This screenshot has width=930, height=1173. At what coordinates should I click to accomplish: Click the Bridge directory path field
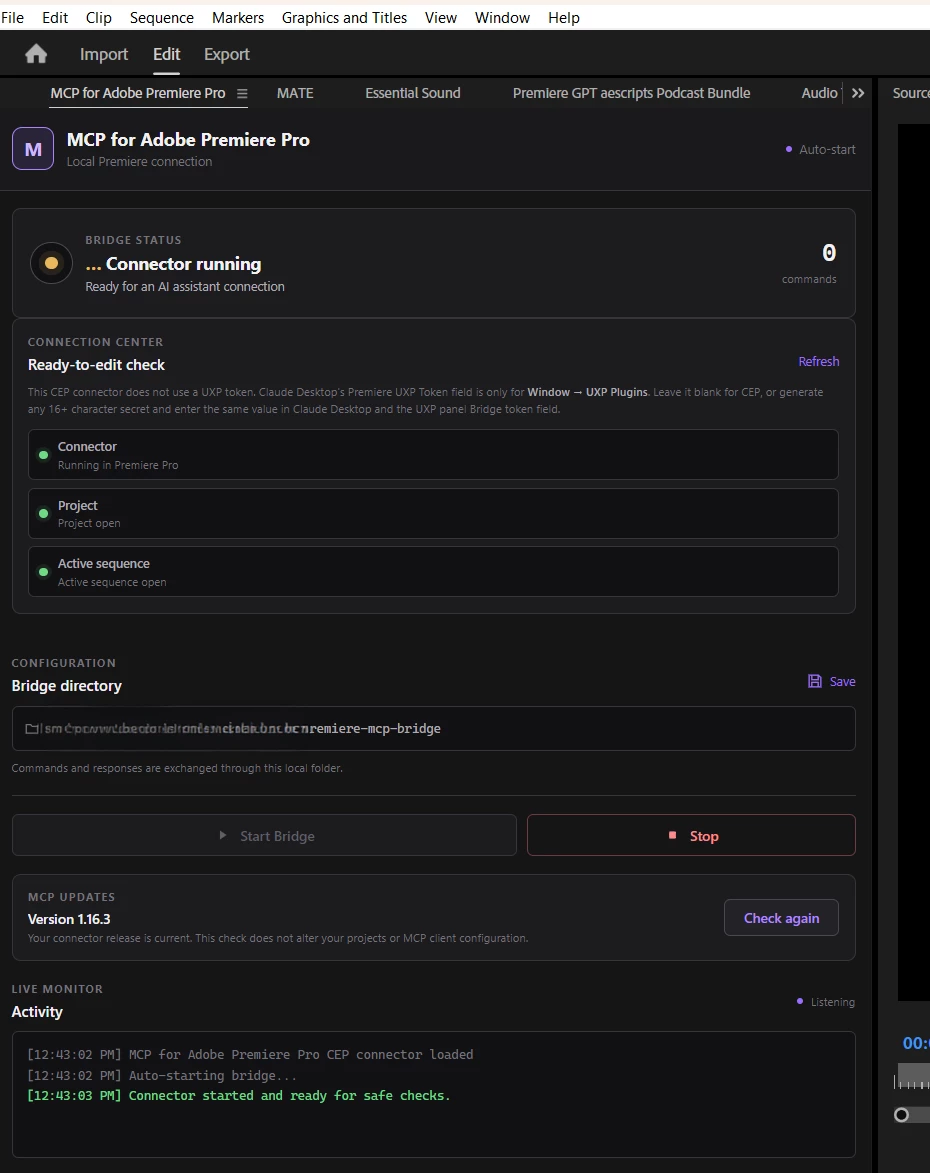pos(433,729)
